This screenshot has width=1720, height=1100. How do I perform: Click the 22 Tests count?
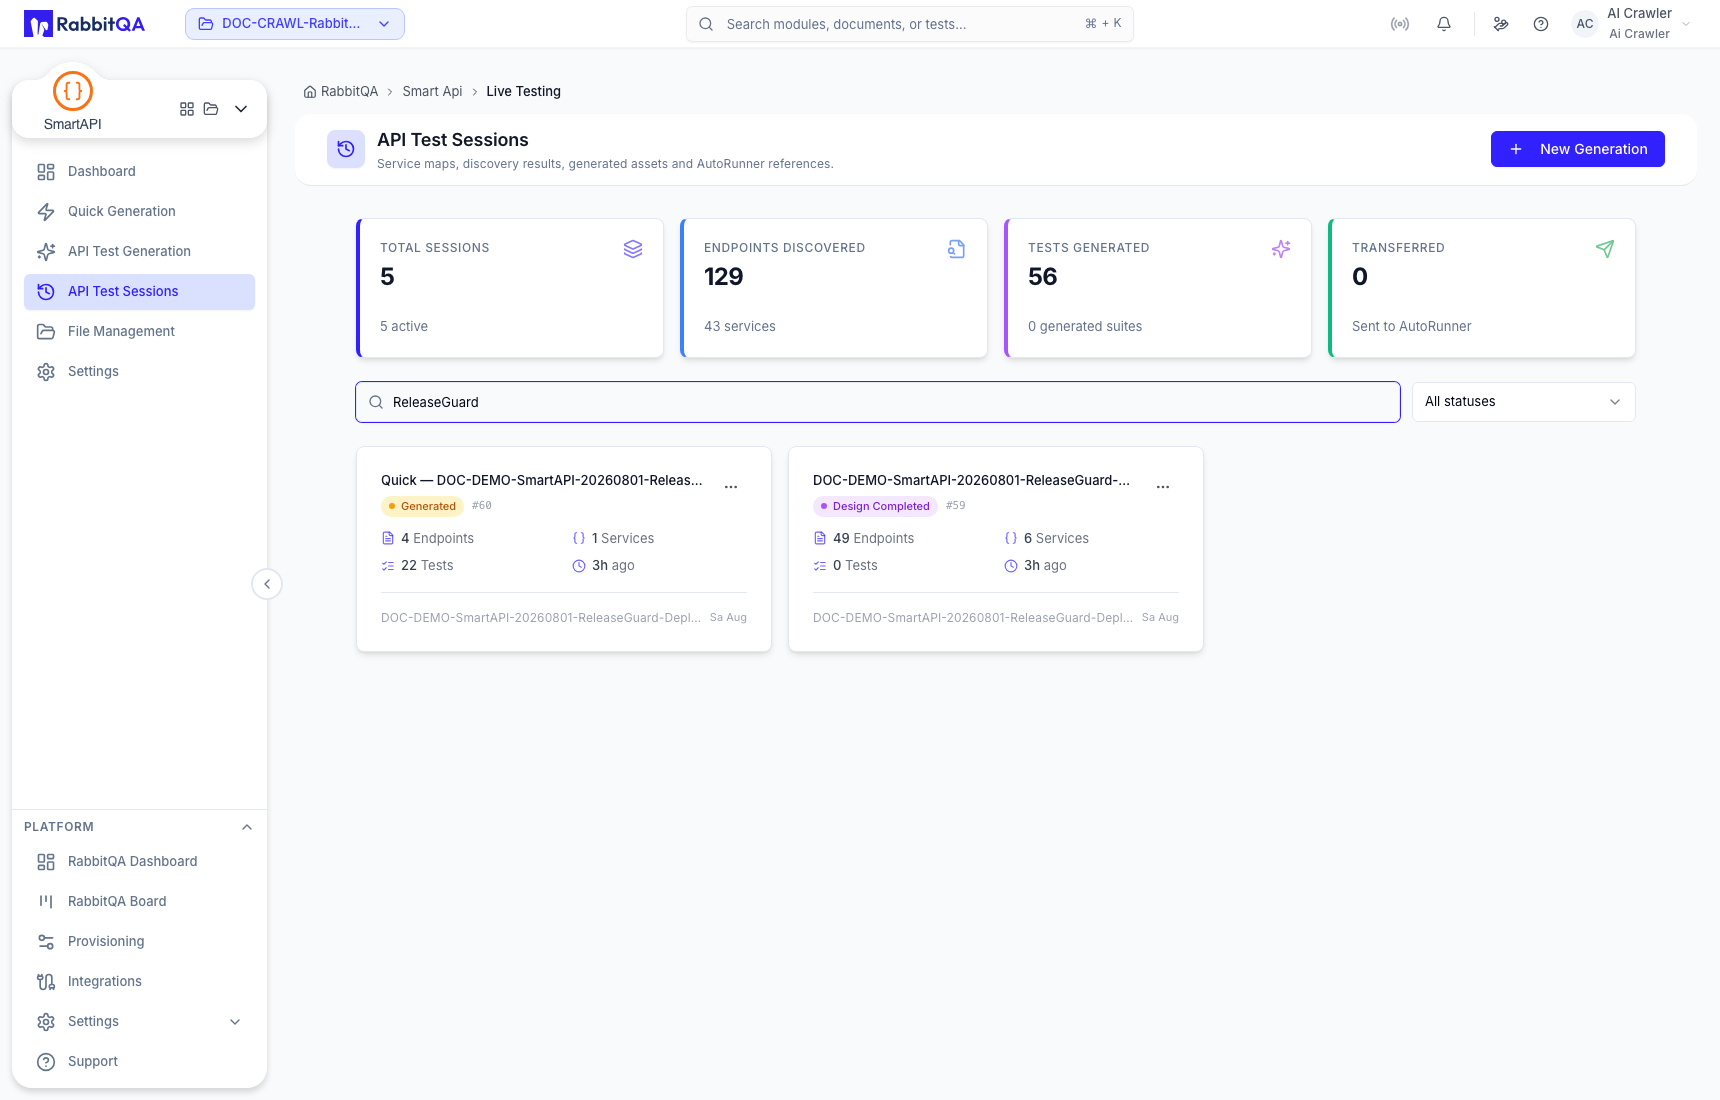(x=427, y=566)
